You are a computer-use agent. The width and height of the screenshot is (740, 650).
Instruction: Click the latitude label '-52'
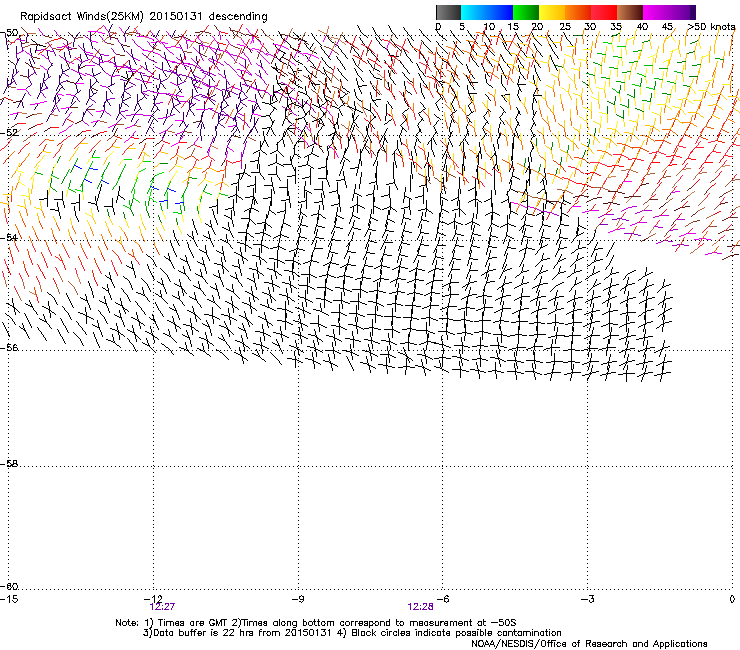(x=9, y=133)
